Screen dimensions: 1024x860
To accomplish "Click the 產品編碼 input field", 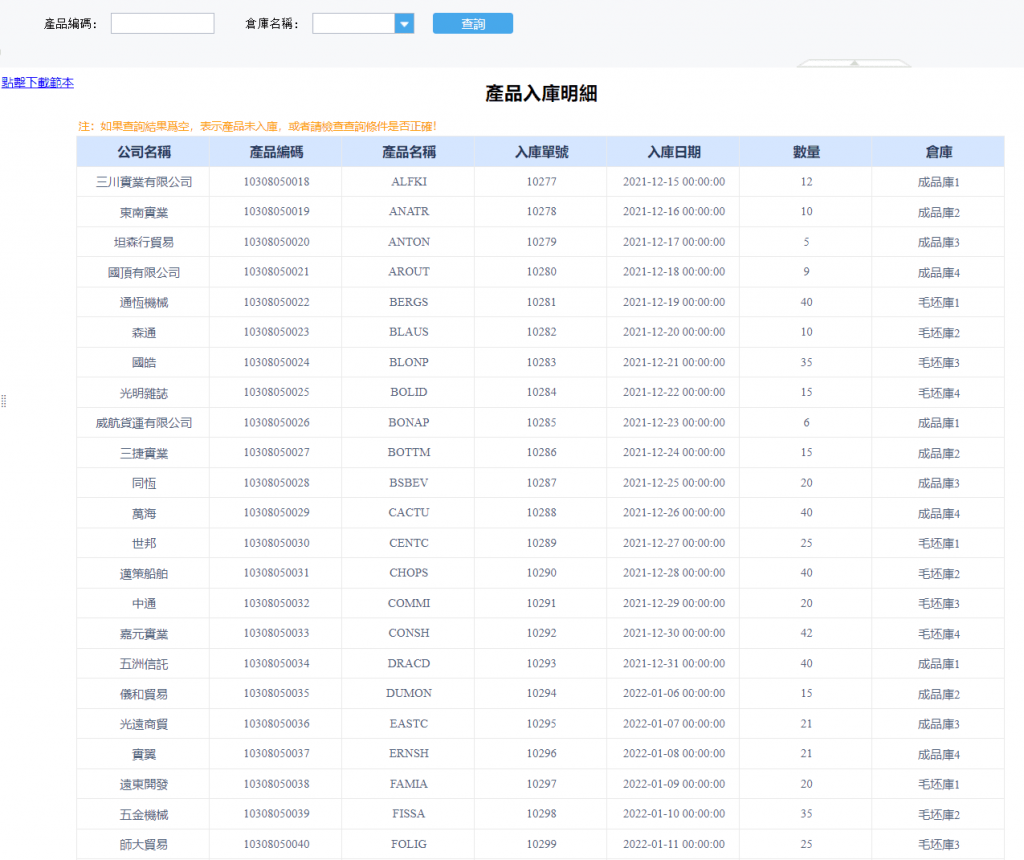I will click(163, 24).
